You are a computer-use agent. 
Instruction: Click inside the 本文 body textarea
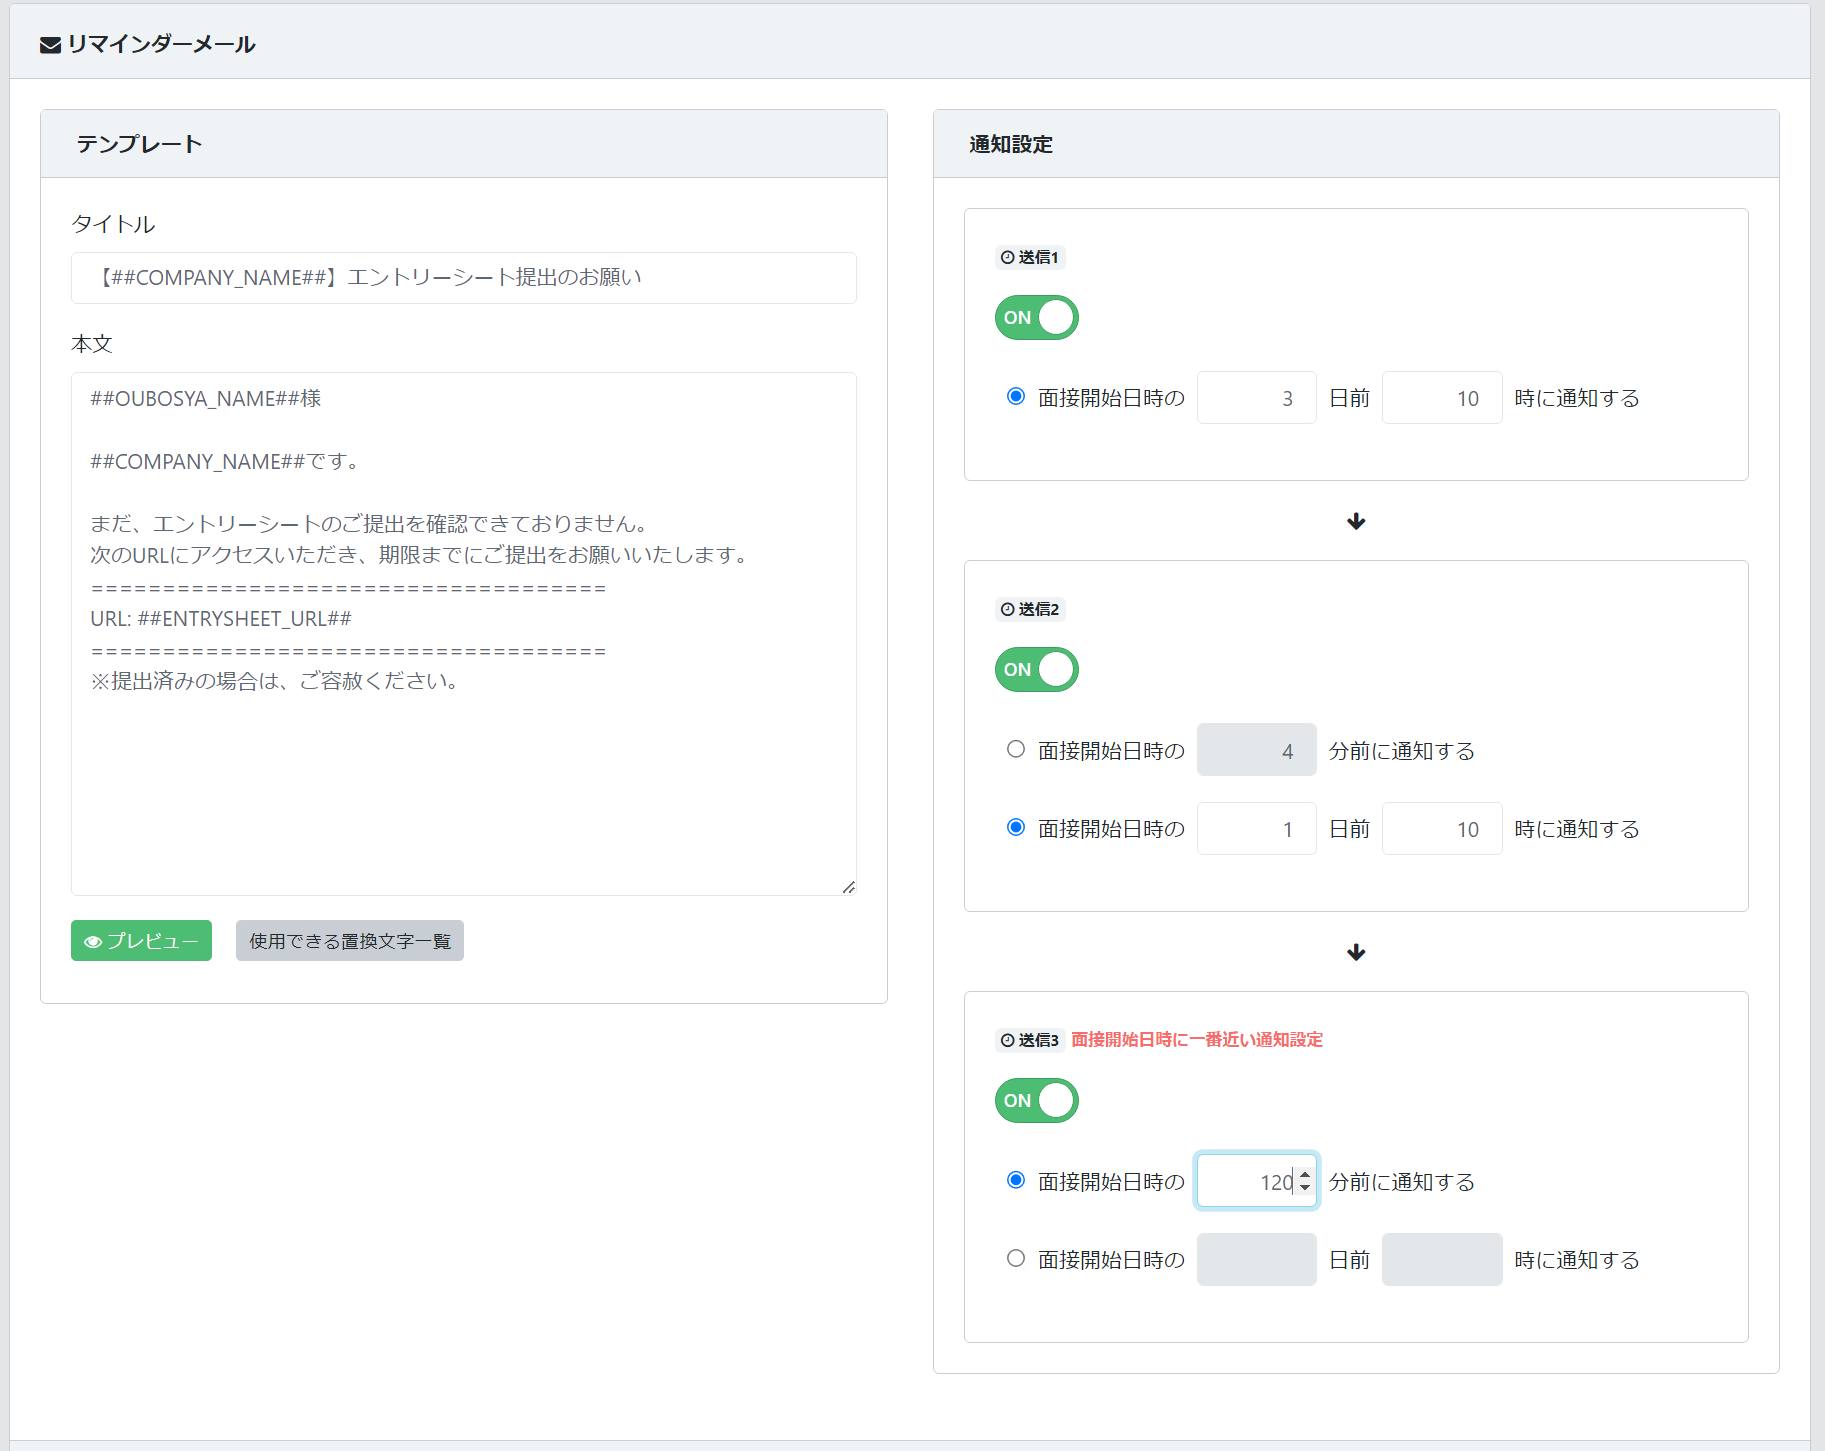tap(463, 780)
